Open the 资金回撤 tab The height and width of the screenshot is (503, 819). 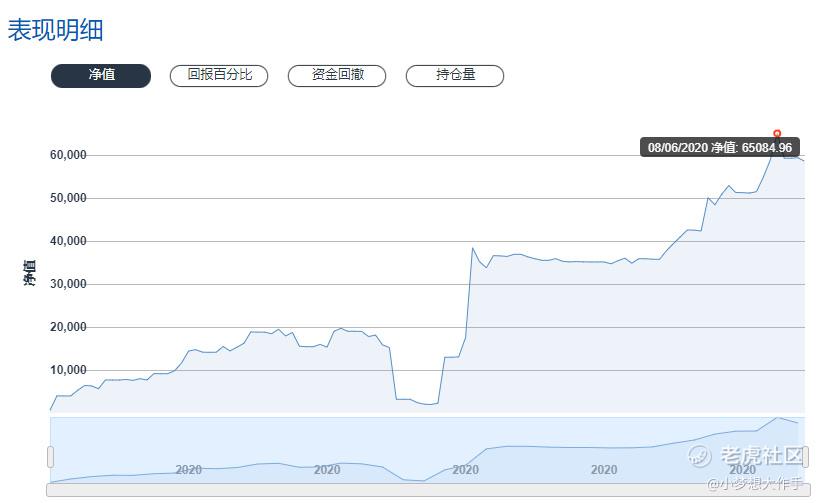[x=337, y=76]
